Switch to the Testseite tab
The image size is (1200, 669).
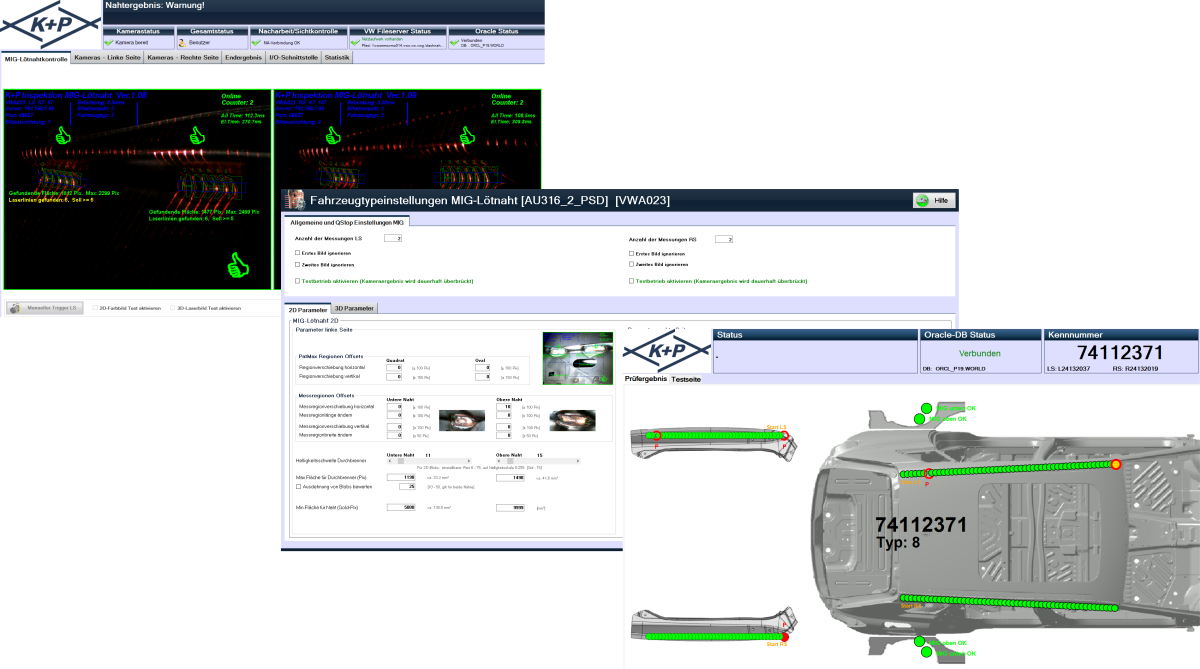(x=686, y=380)
